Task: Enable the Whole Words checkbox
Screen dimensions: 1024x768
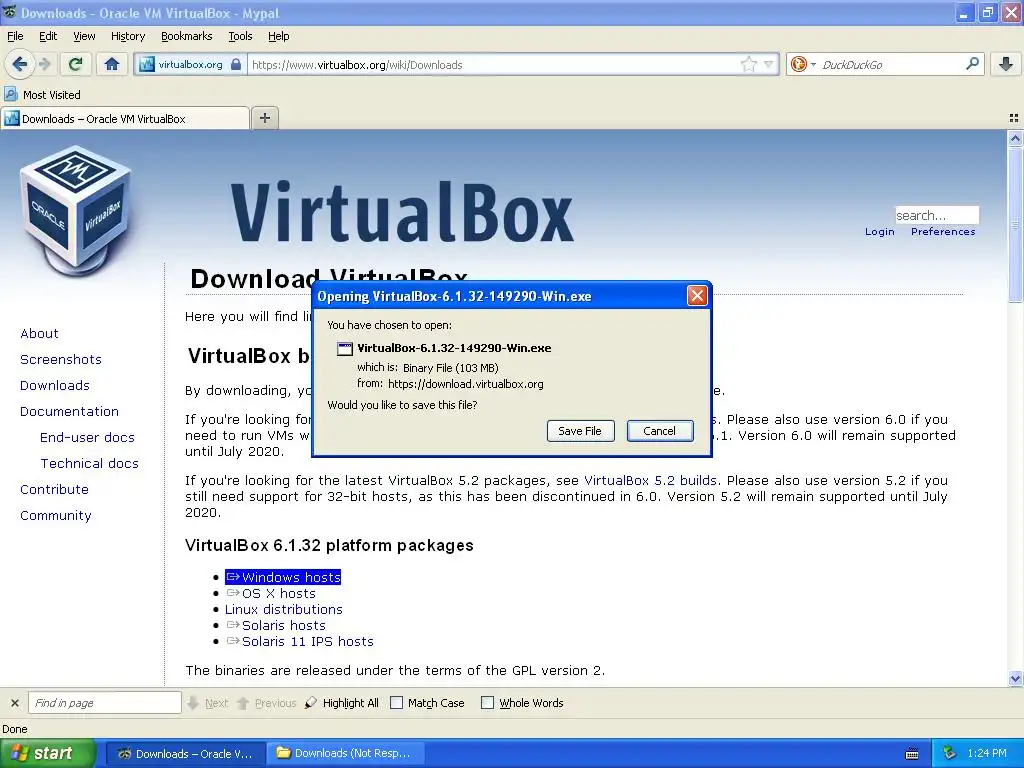Action: (487, 703)
